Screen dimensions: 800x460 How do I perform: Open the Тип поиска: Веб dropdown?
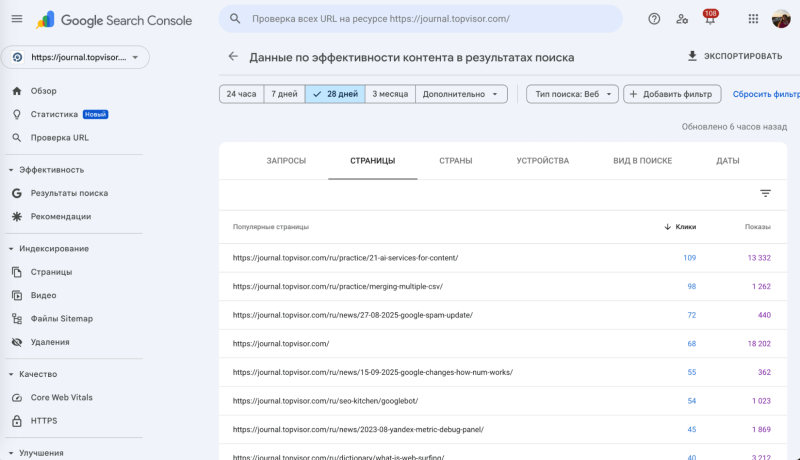click(572, 94)
